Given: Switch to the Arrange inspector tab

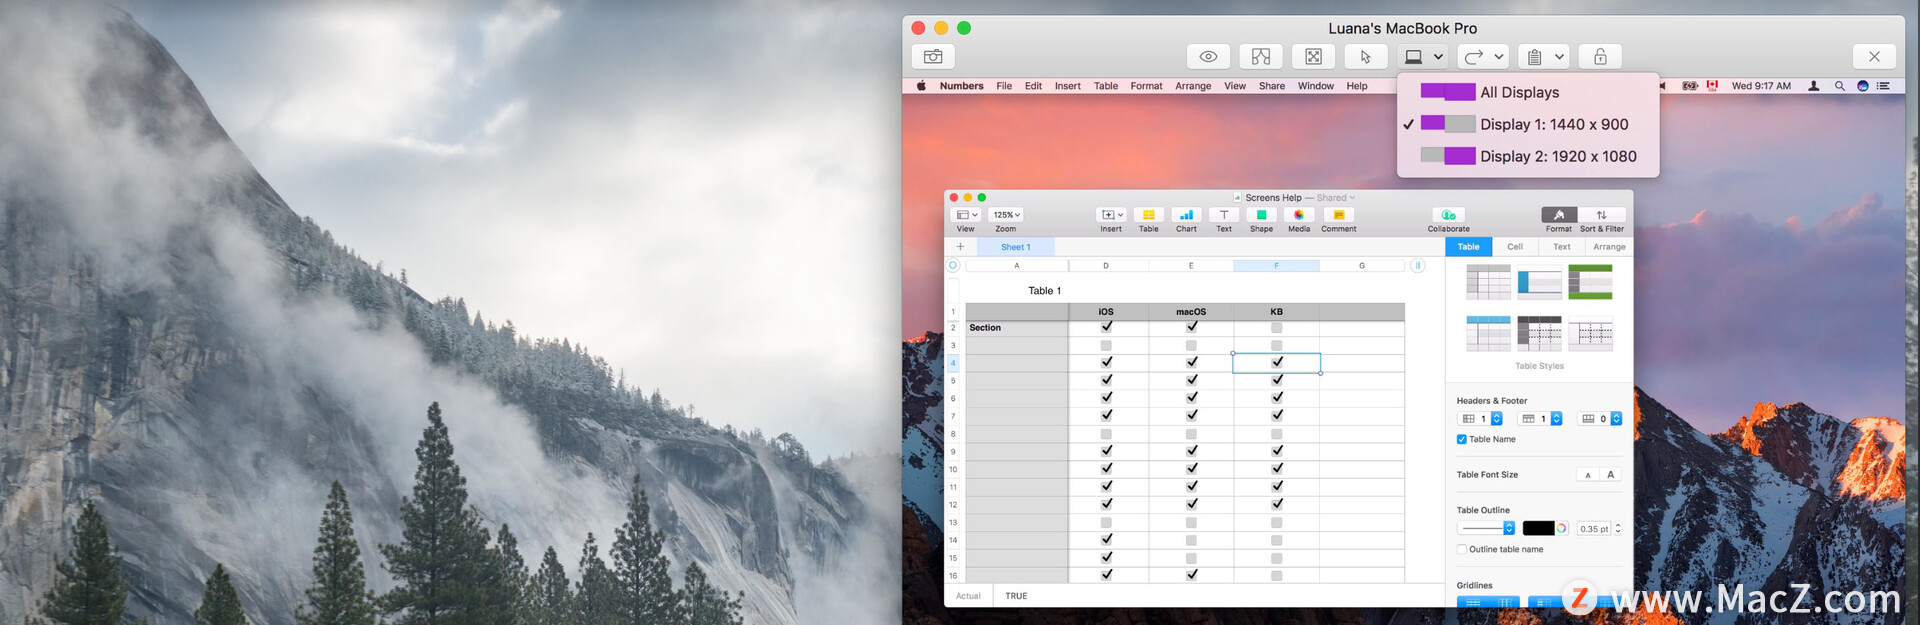Looking at the screenshot, I should (1609, 247).
